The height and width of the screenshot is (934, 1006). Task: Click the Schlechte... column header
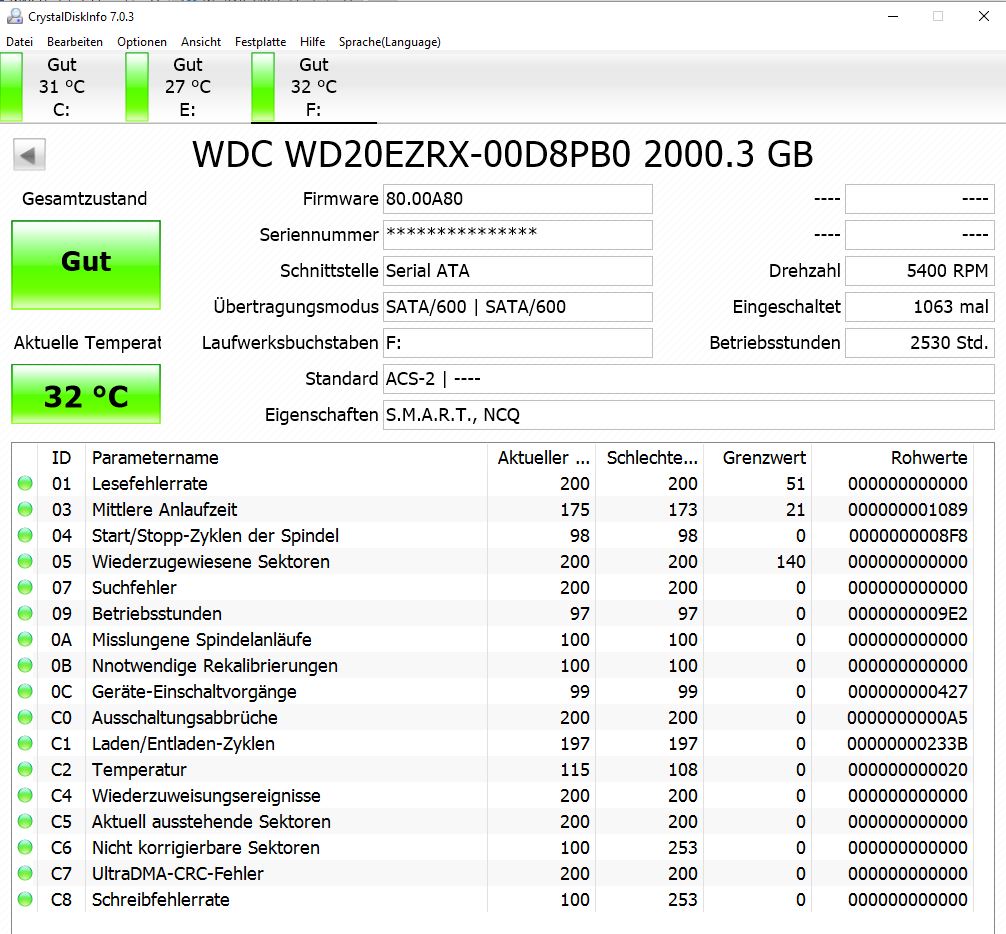point(651,457)
